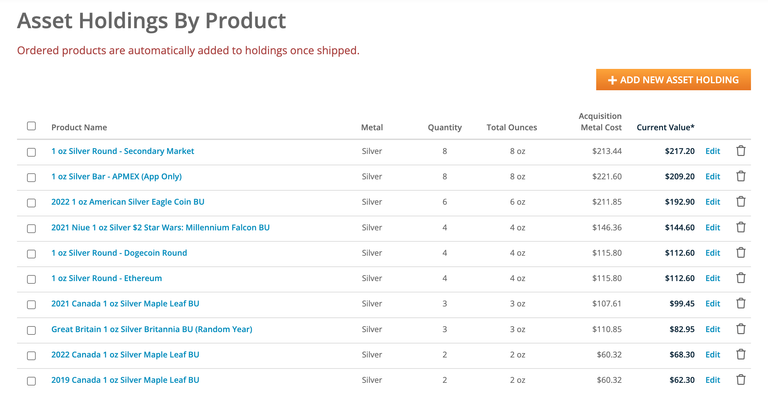Delete the 1 oz Silver Round Secondary Market holding
Image resolution: width=768 pixels, height=396 pixels.
(x=741, y=151)
